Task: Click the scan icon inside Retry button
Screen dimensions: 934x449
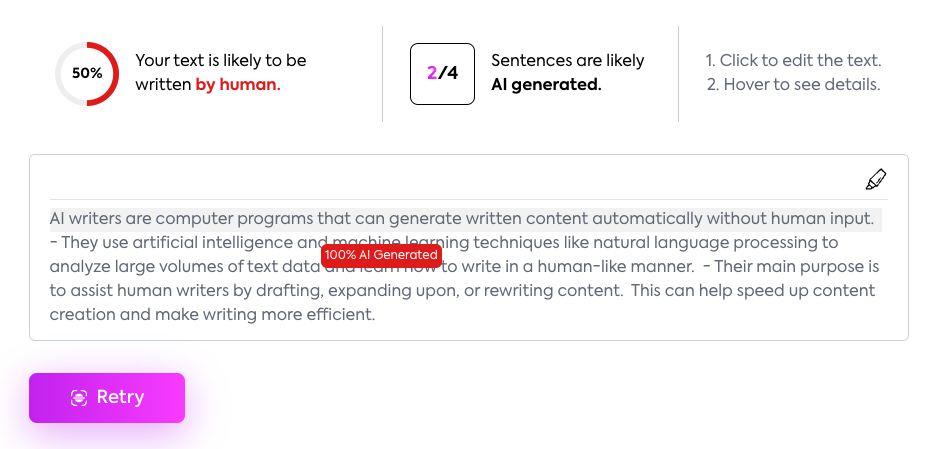Action: [x=79, y=398]
